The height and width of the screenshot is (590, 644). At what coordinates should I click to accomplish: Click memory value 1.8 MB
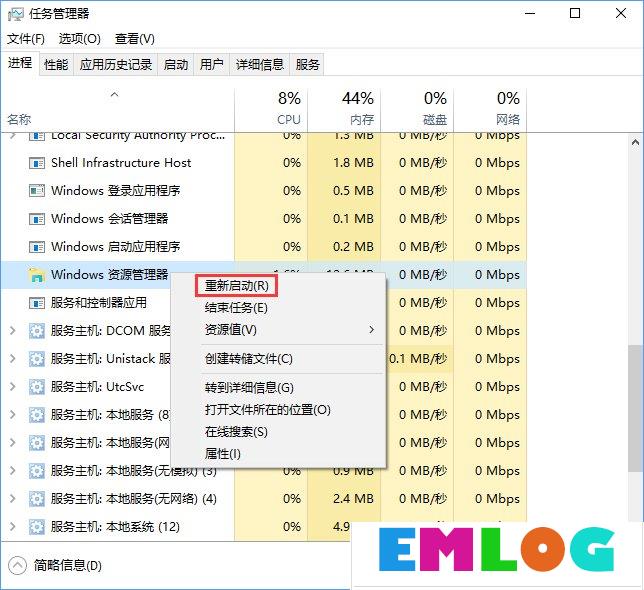click(353, 163)
